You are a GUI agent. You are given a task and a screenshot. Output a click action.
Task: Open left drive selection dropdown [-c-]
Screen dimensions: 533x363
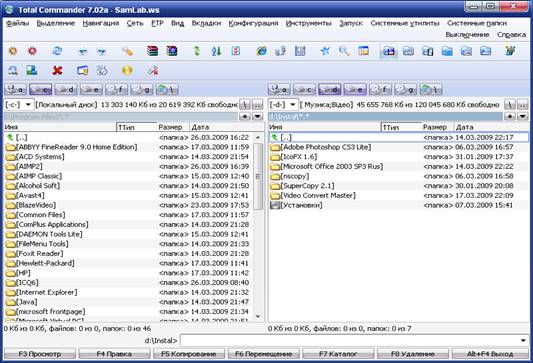click(x=18, y=104)
